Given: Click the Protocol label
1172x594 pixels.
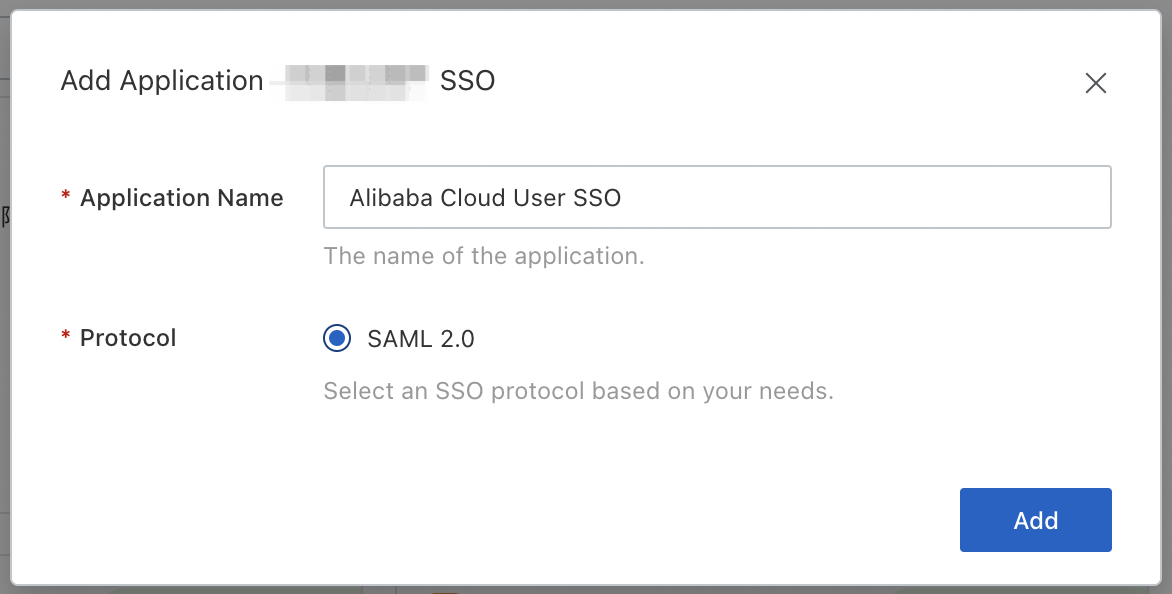Looking at the screenshot, I should point(128,338).
